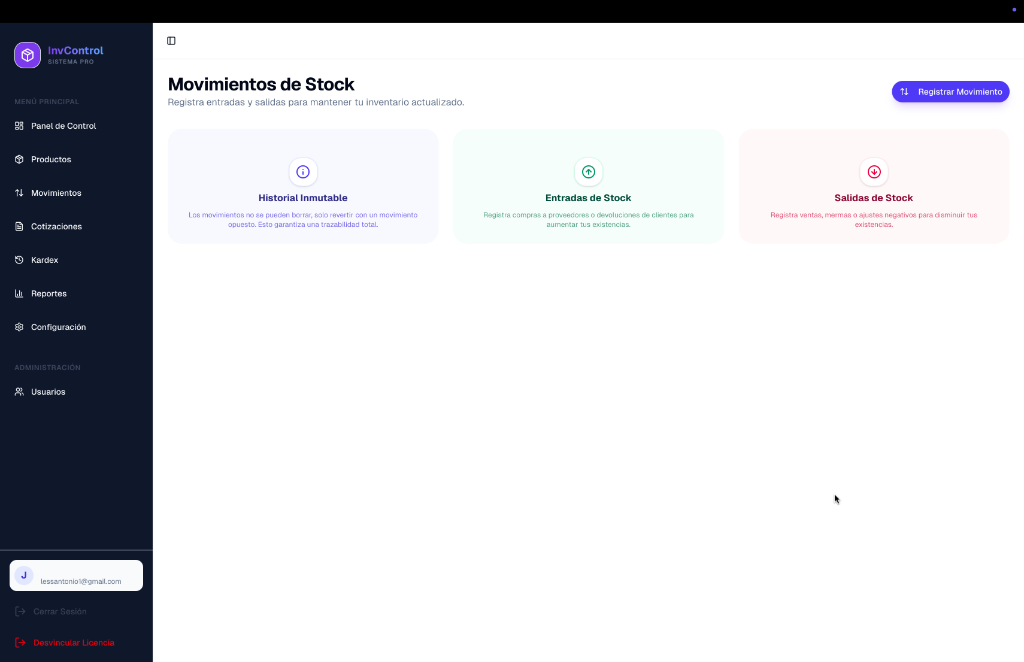Click the Salidas de Stock down-arrow icon

[x=874, y=172]
